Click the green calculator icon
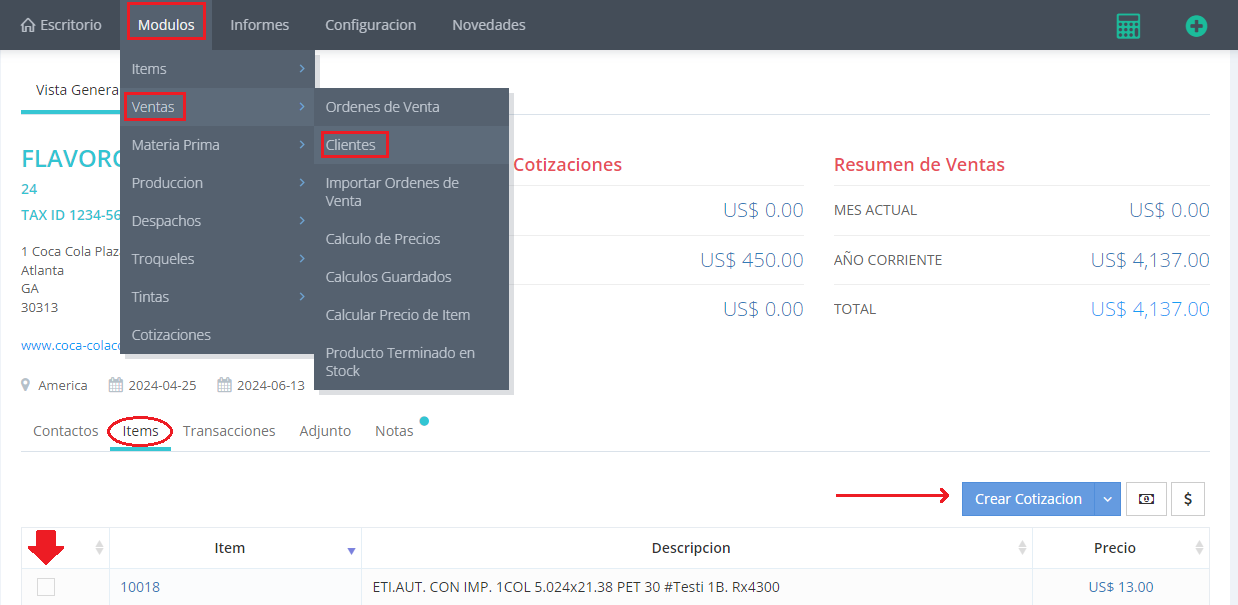The width and height of the screenshot is (1238, 605). point(1128,26)
